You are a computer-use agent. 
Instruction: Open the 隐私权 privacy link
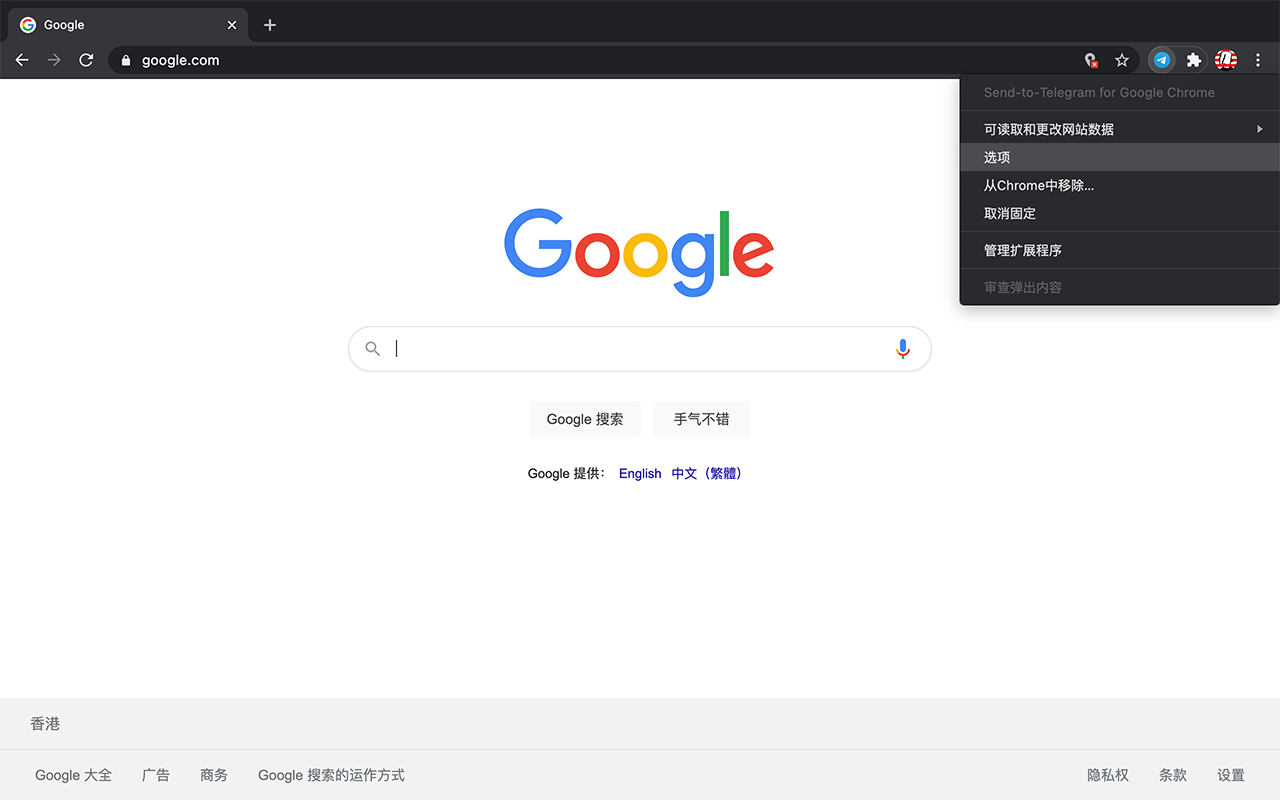pyautogui.click(x=1107, y=775)
